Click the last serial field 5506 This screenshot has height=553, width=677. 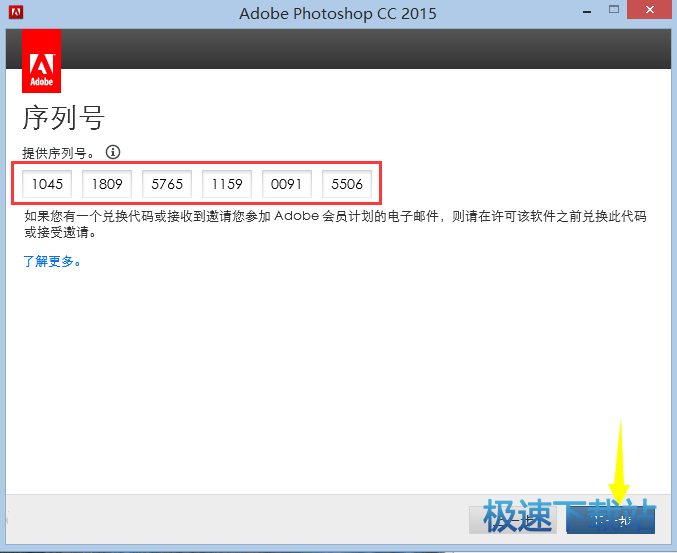[347, 184]
